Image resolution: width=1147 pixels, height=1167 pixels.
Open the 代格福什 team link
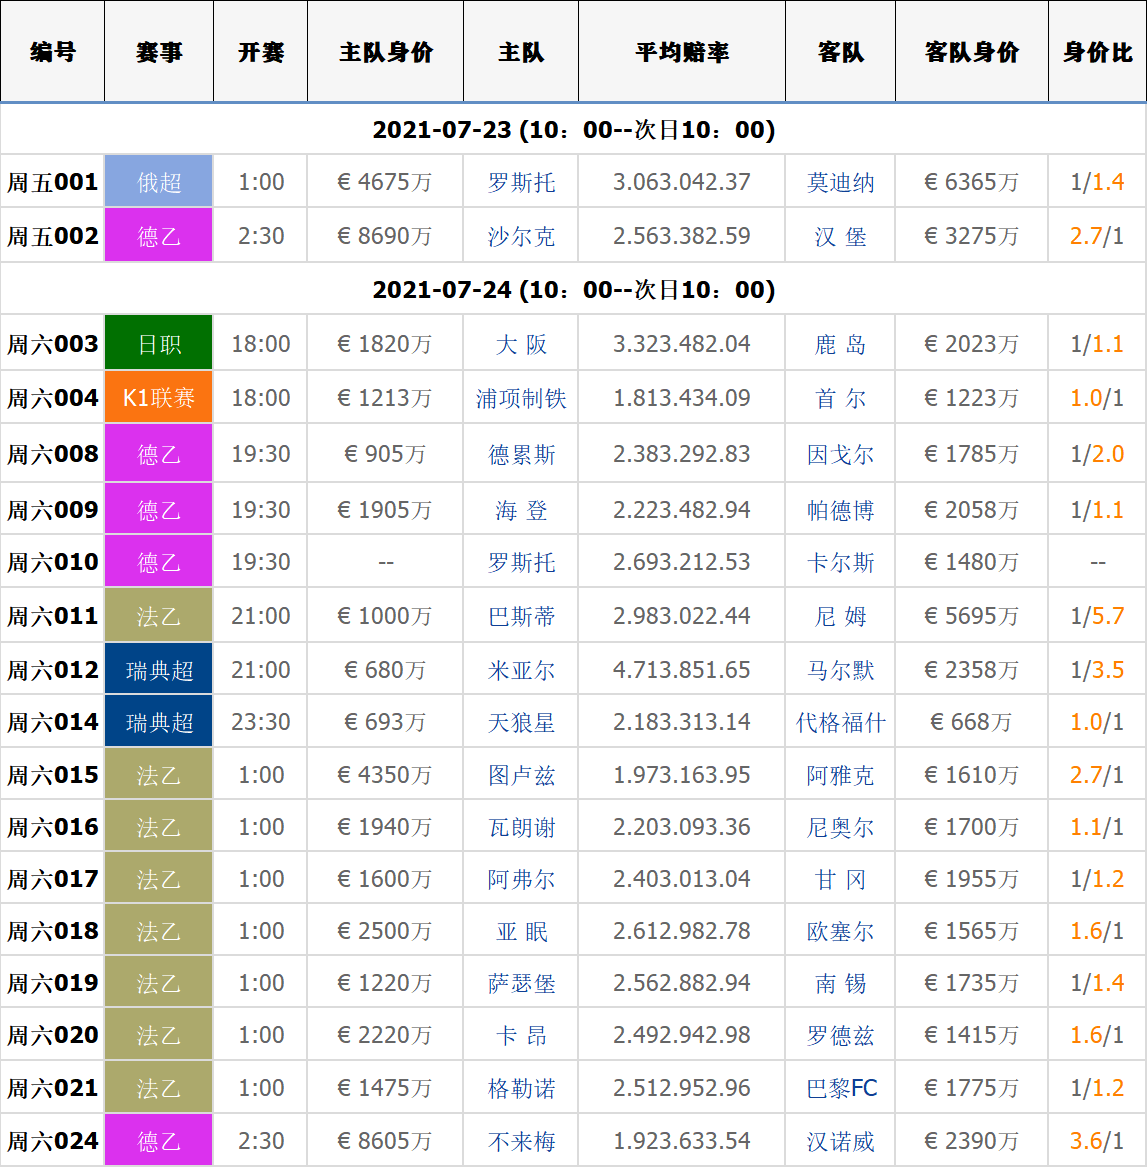point(840,723)
